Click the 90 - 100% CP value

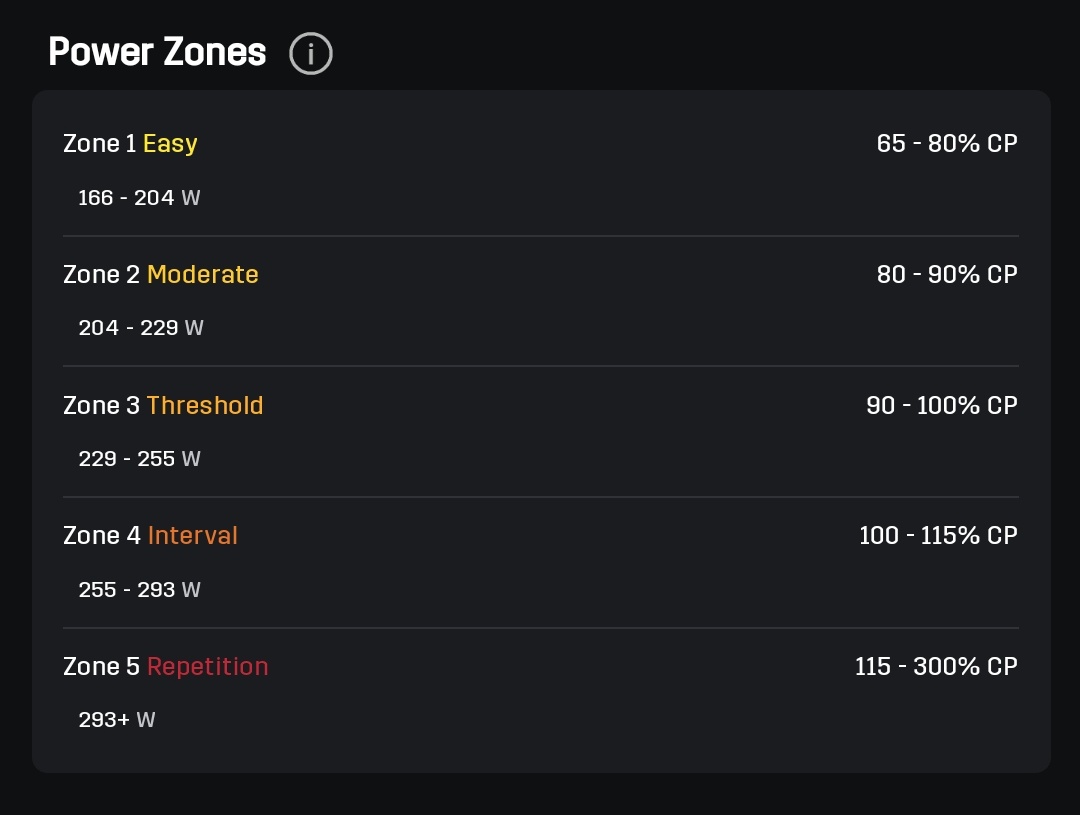click(x=941, y=406)
